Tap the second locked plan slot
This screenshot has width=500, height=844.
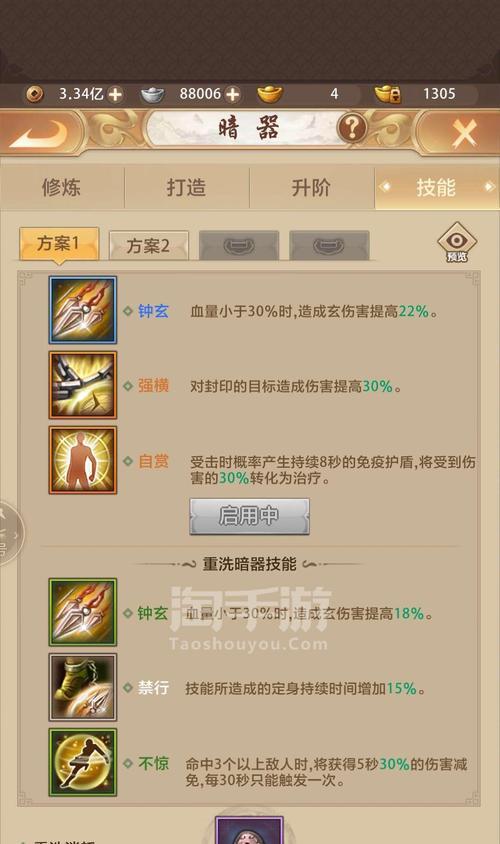tap(329, 246)
